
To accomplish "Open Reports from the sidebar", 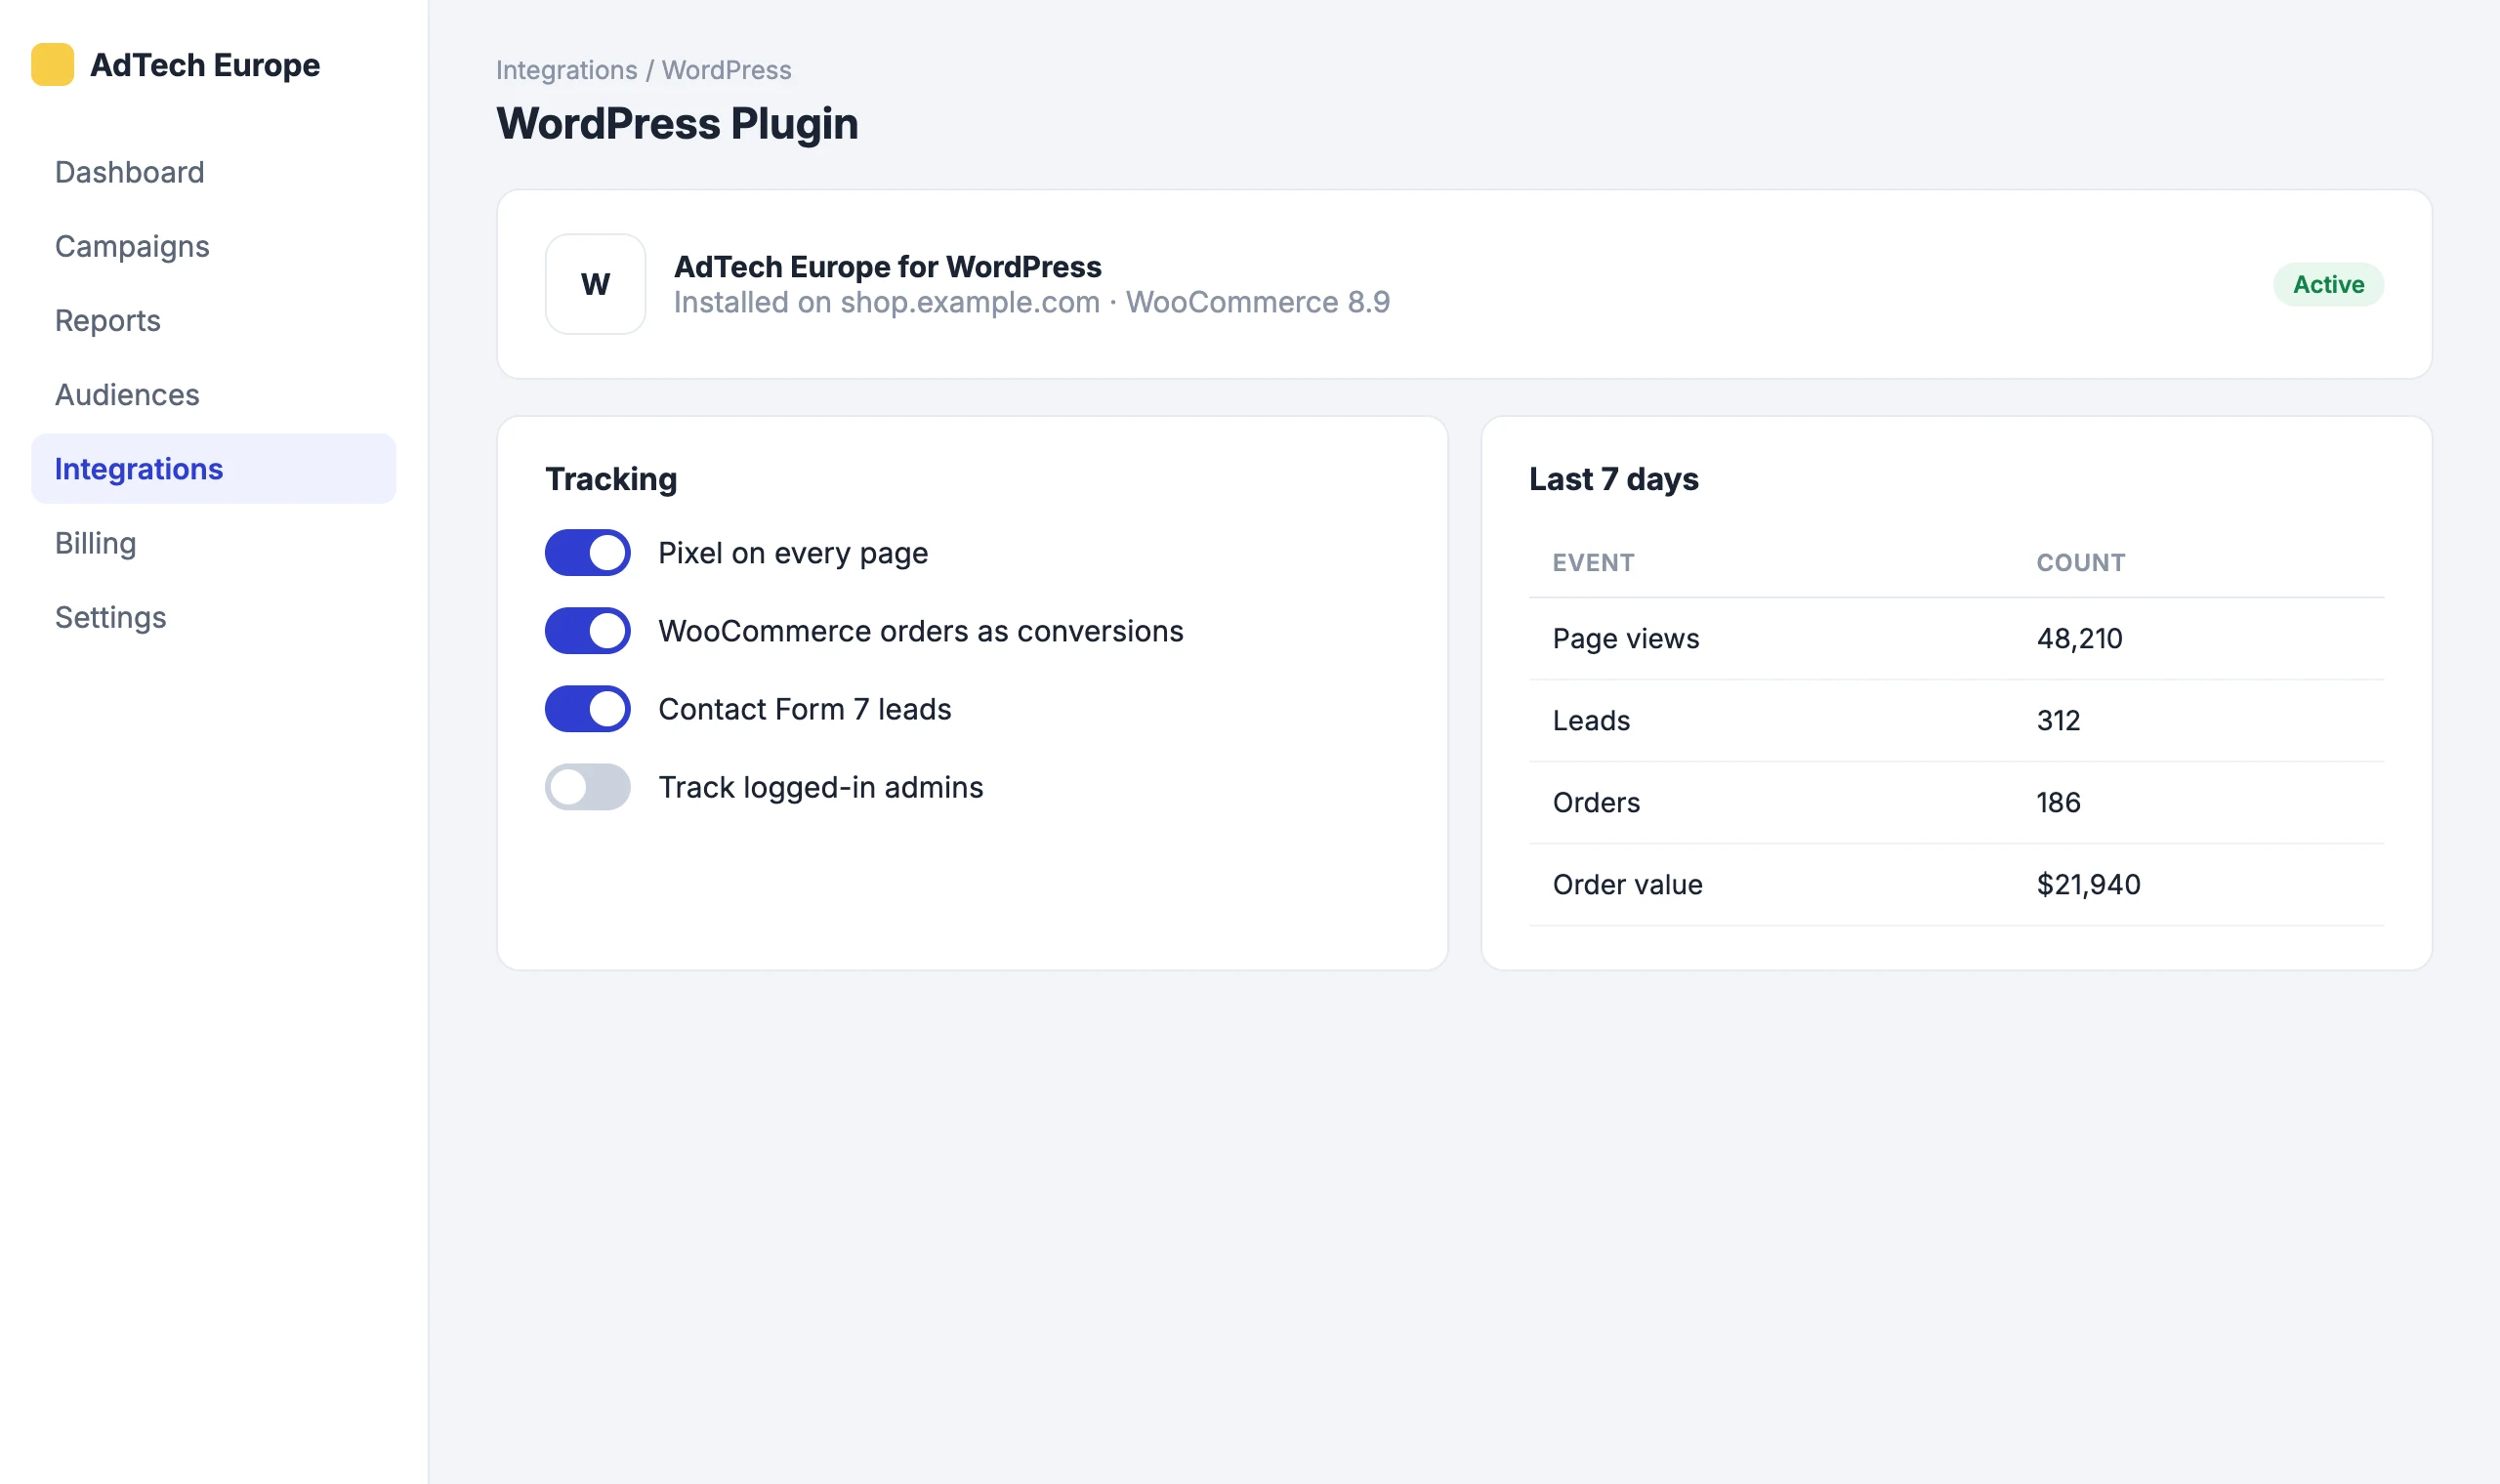I will point(213,320).
